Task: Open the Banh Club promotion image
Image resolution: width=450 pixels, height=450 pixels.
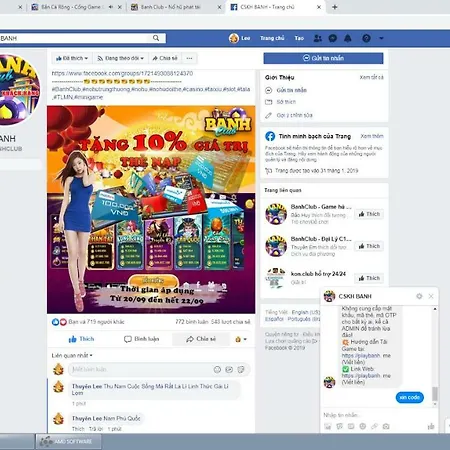Action: (x=151, y=210)
